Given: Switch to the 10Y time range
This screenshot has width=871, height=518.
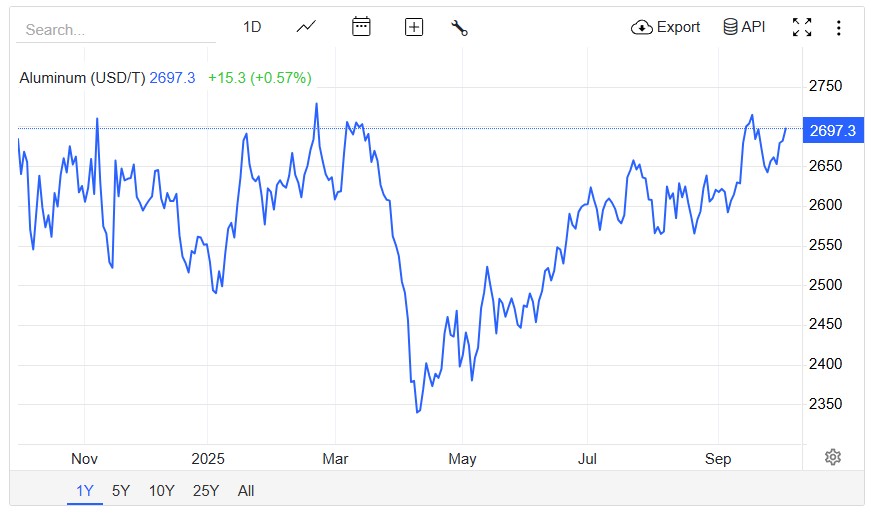Looking at the screenshot, I should tap(161, 490).
